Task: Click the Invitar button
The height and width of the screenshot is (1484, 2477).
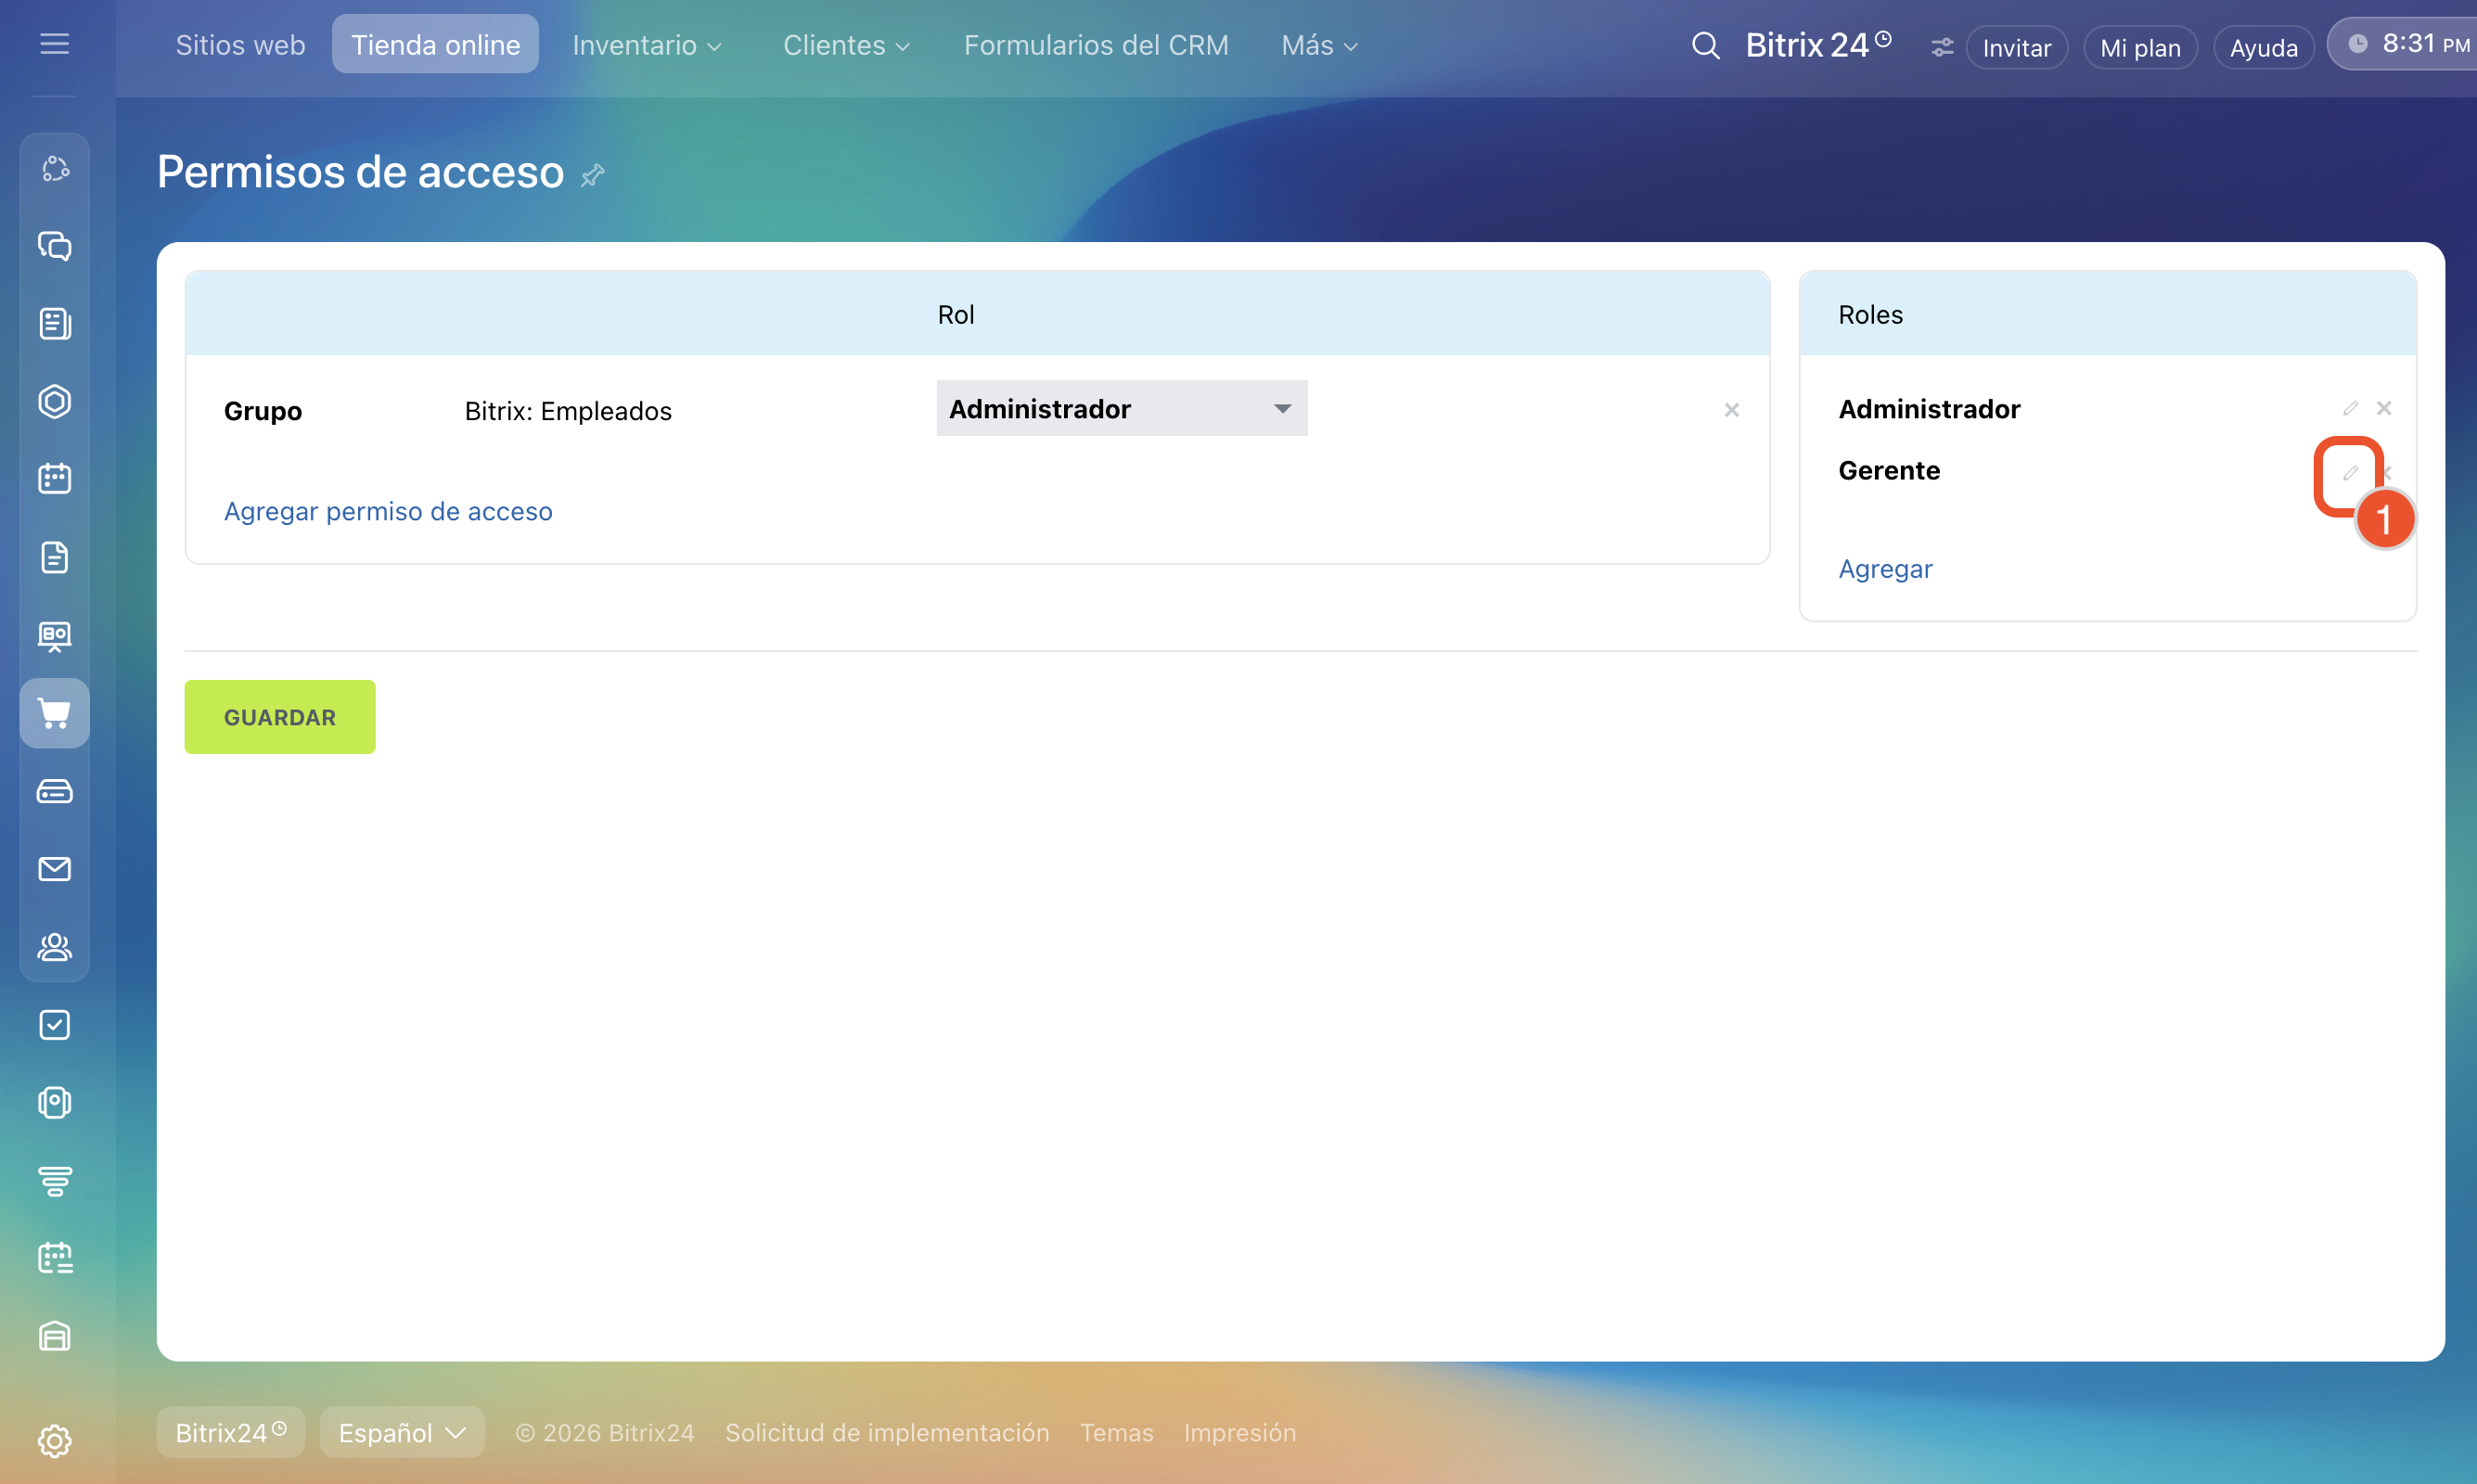Action: click(2015, 48)
